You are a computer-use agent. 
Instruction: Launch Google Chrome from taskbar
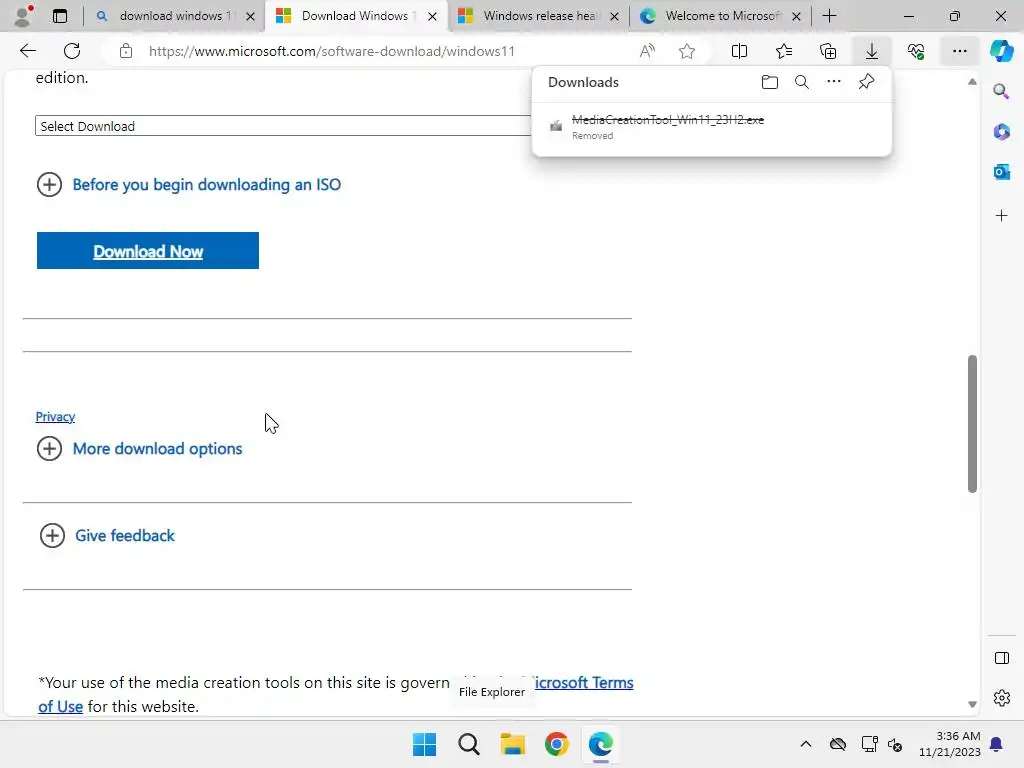tap(556, 744)
